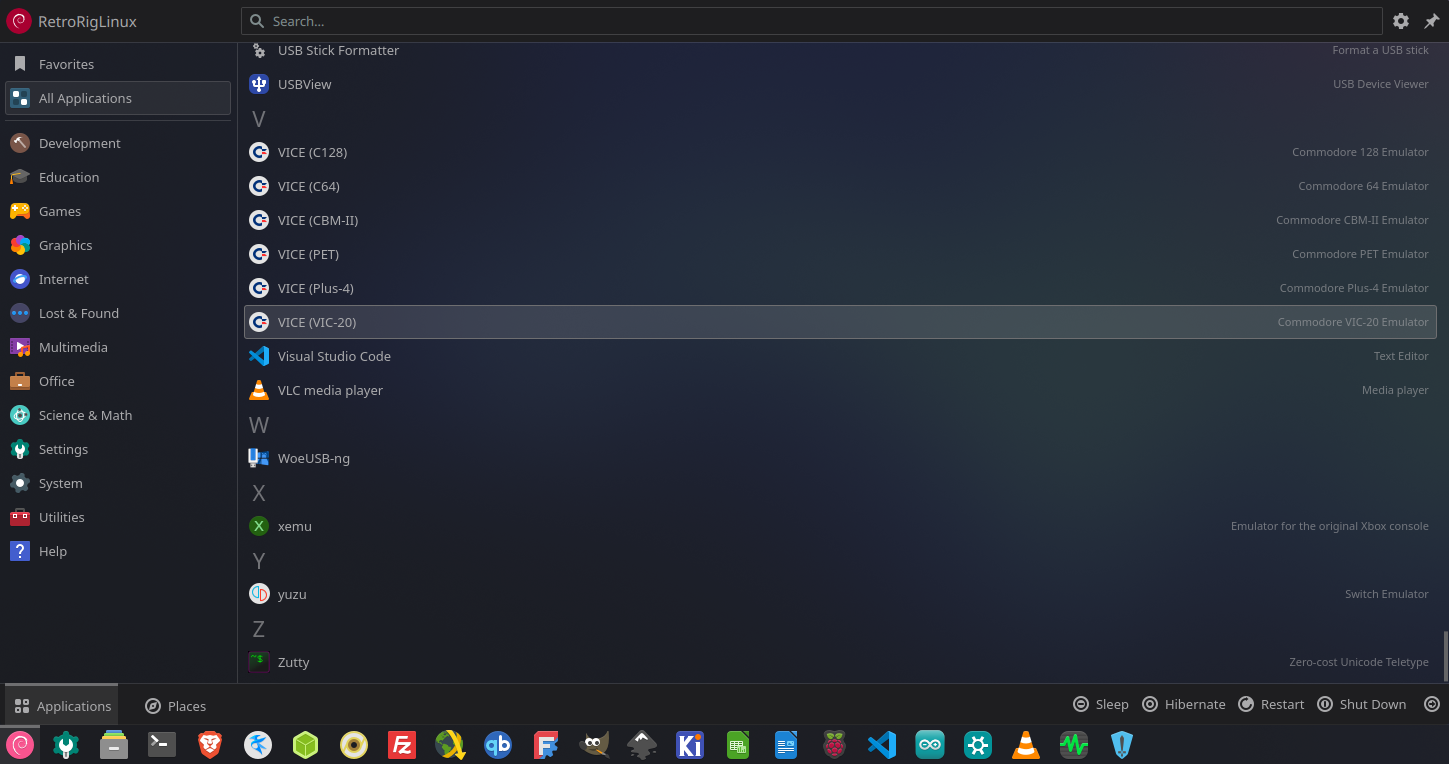Expand more session options with the arrow button
Screen dimensions: 1449x764
click(1431, 704)
